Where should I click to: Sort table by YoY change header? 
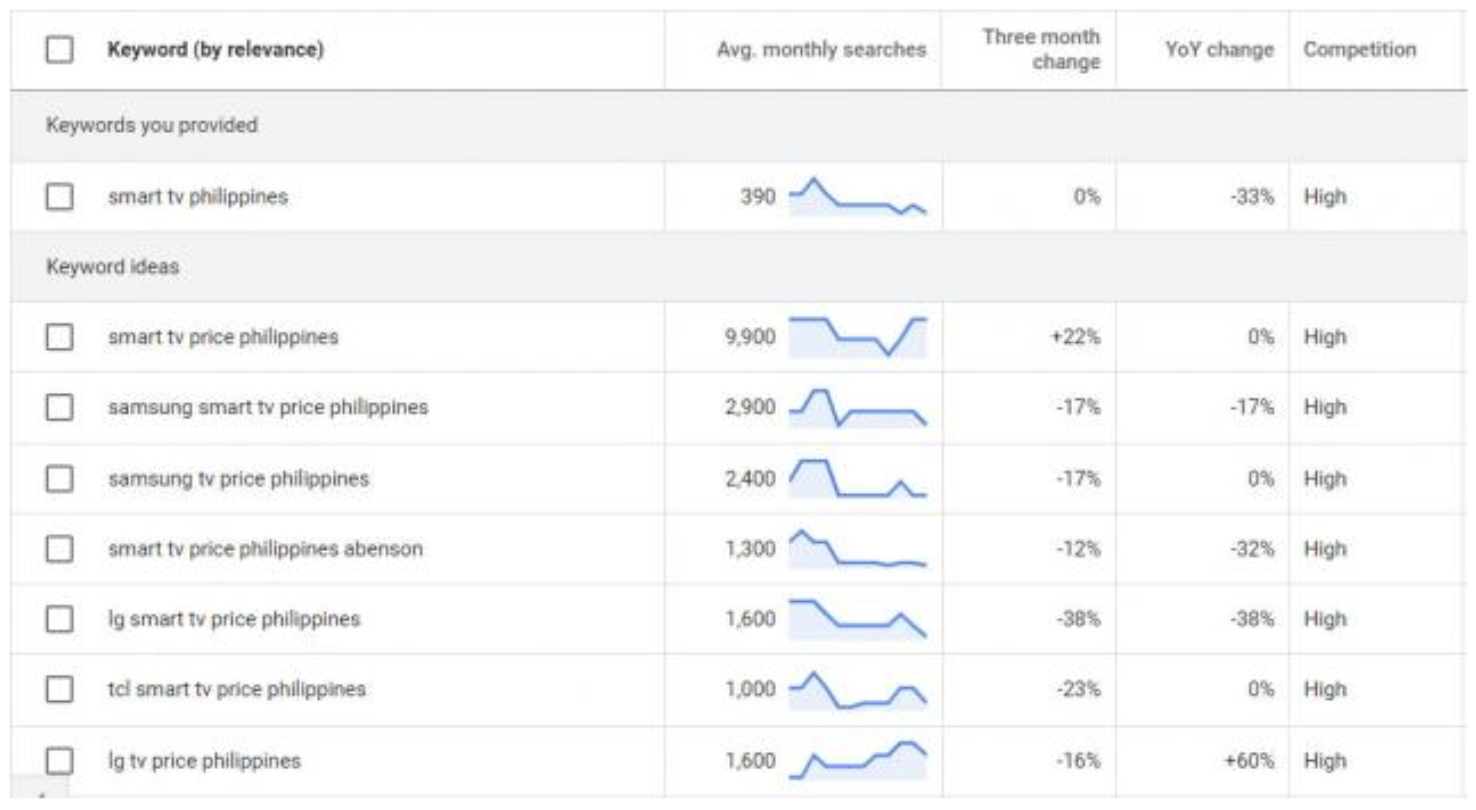tap(1219, 50)
